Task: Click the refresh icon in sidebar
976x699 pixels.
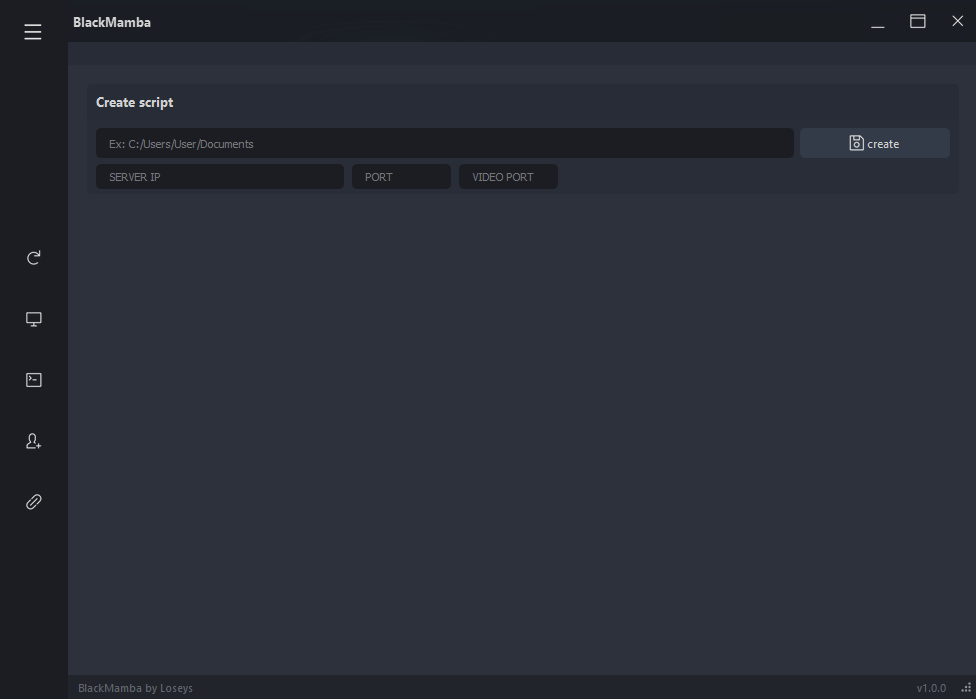Action: pos(34,258)
